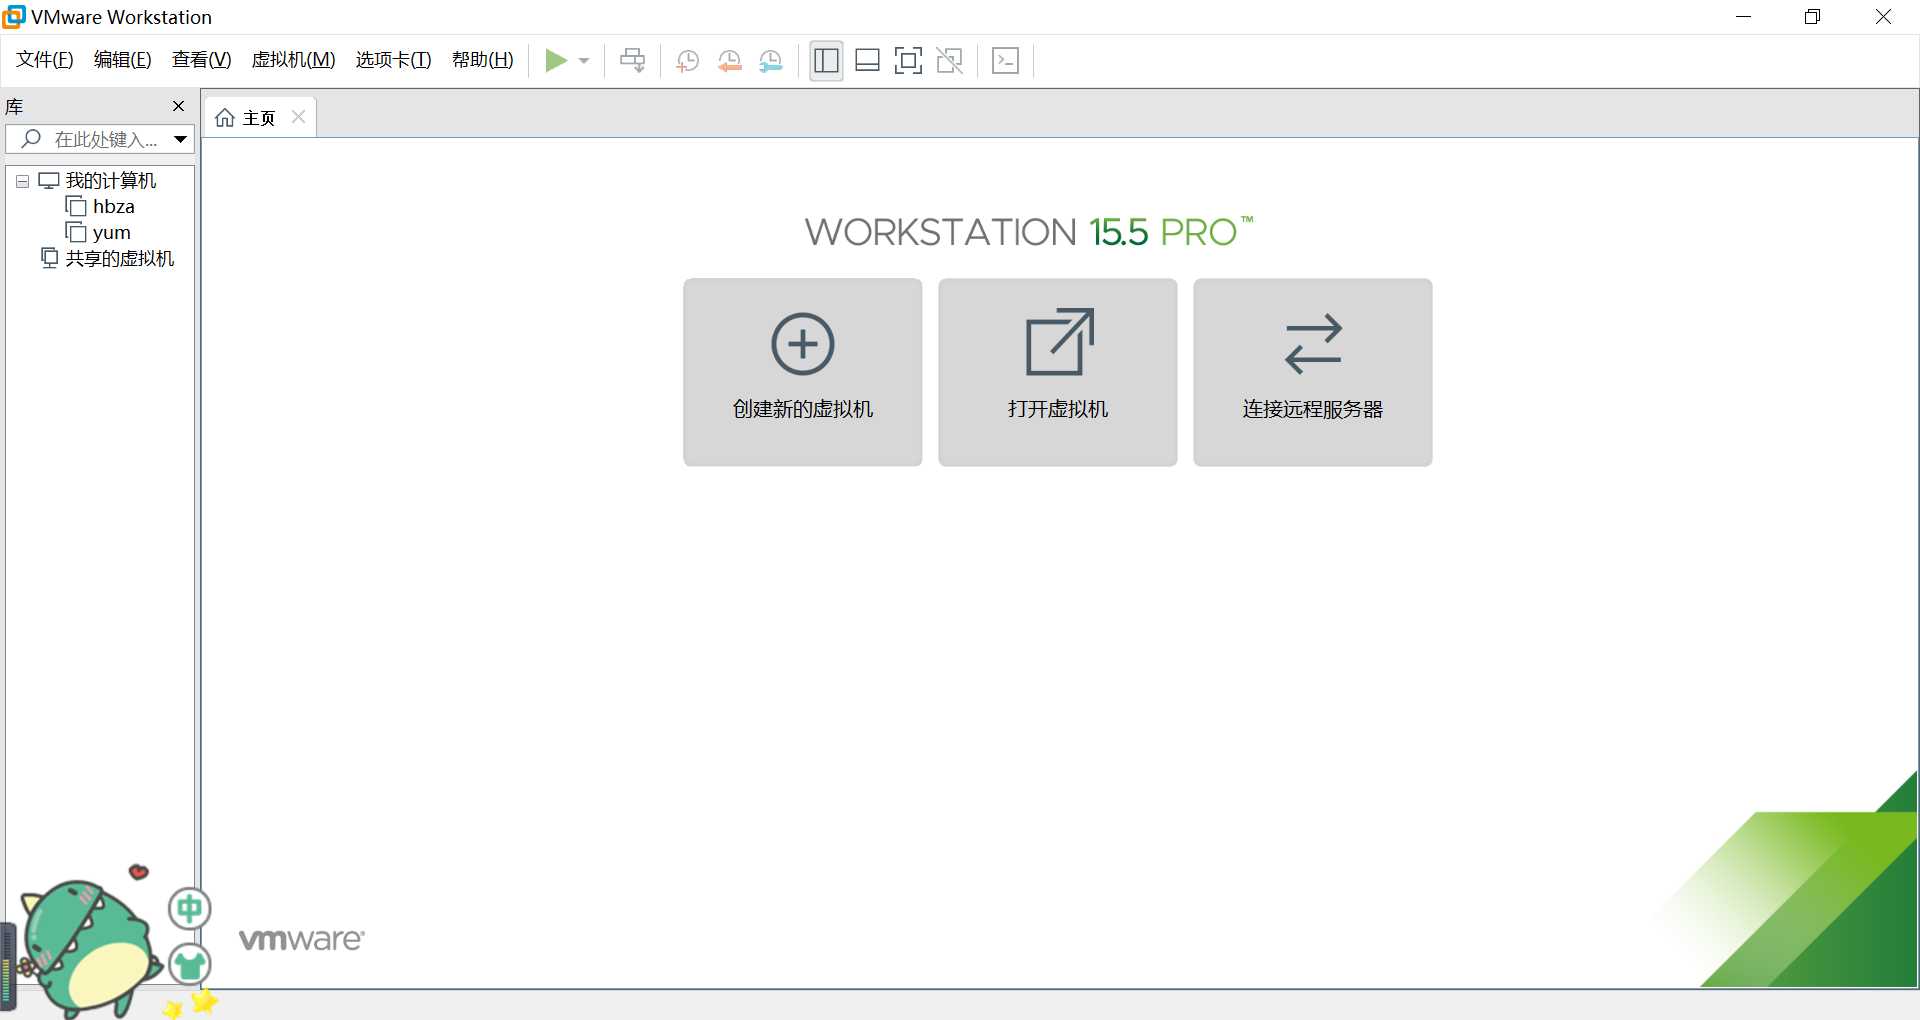Open the power options dropdown arrow
This screenshot has height=1020, width=1920.
click(x=584, y=61)
